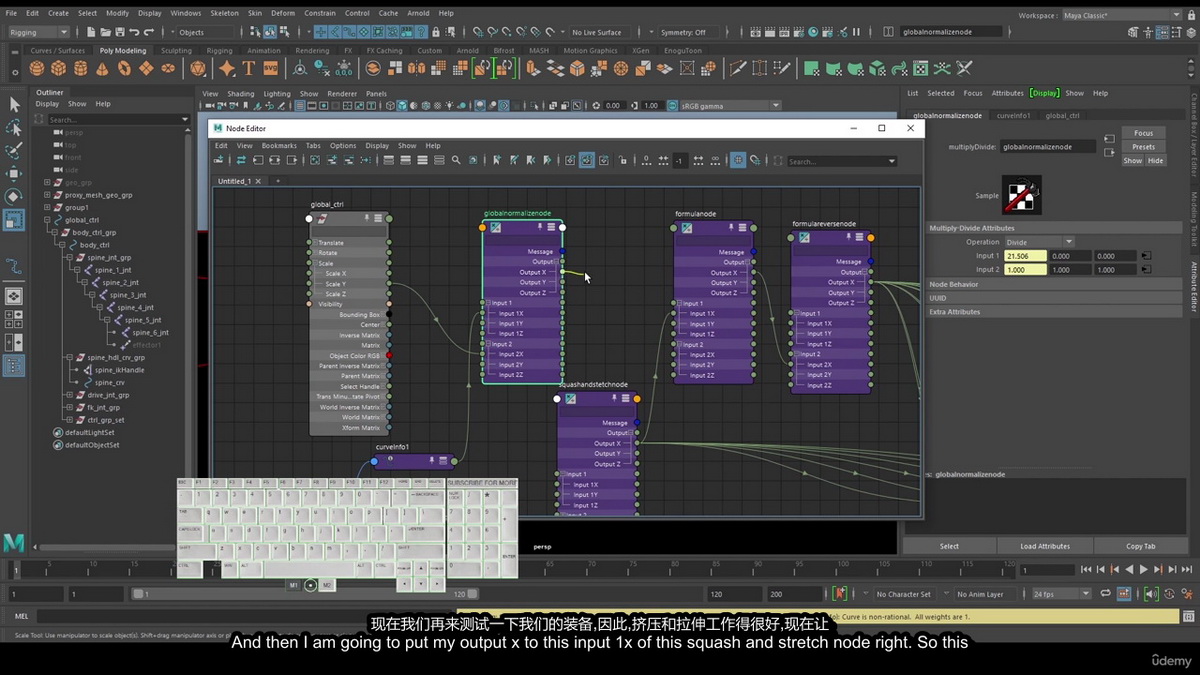Open the Rigging menu set dropdown
The image size is (1200, 675).
click(38, 32)
